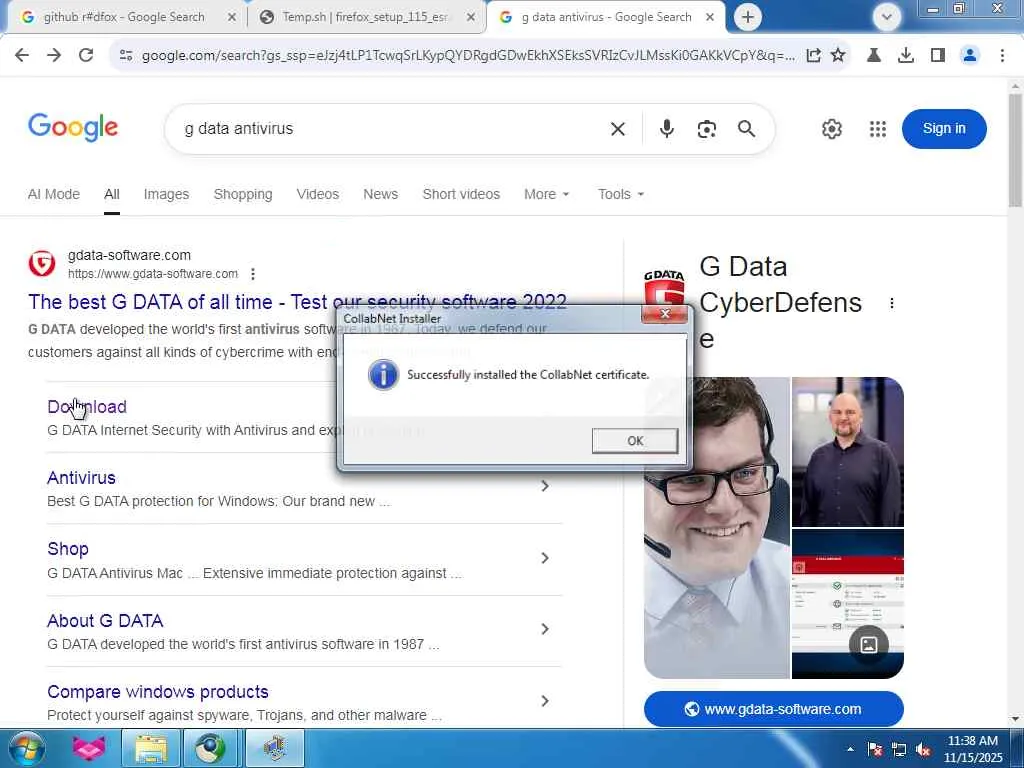Click the address bar URL

[x=468, y=56]
